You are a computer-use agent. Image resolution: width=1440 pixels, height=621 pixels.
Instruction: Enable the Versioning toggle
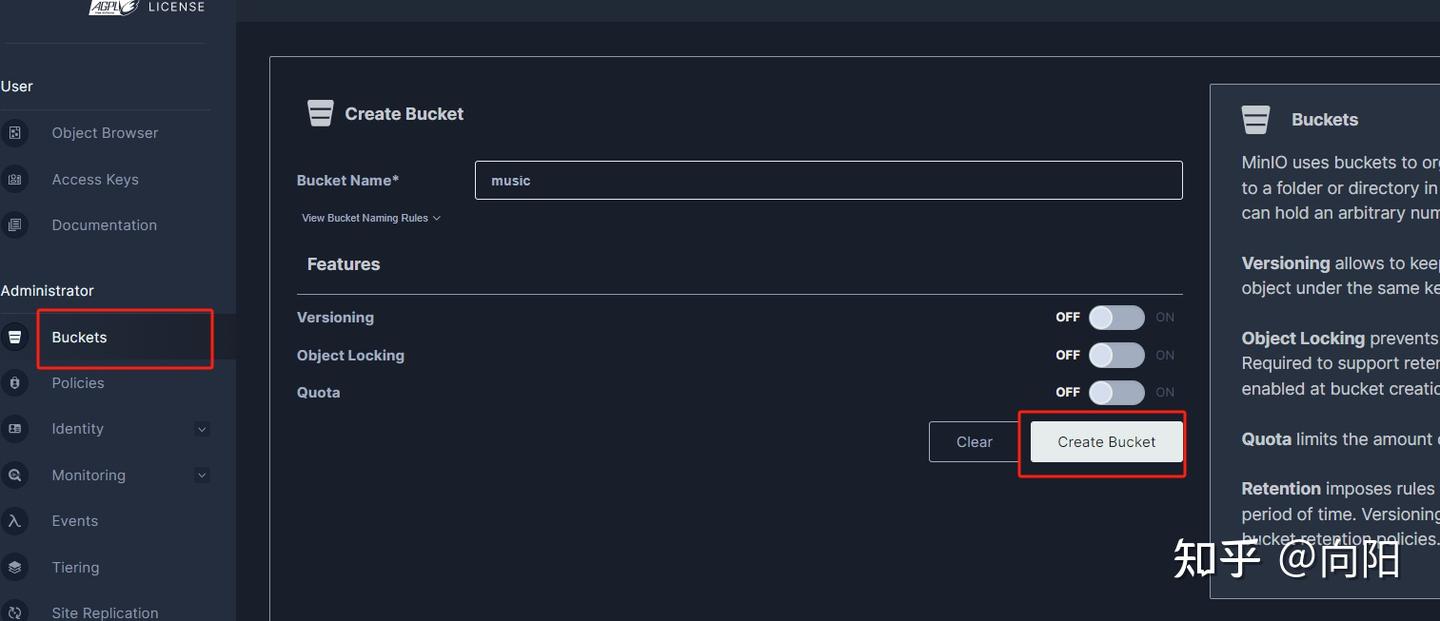pos(1116,318)
